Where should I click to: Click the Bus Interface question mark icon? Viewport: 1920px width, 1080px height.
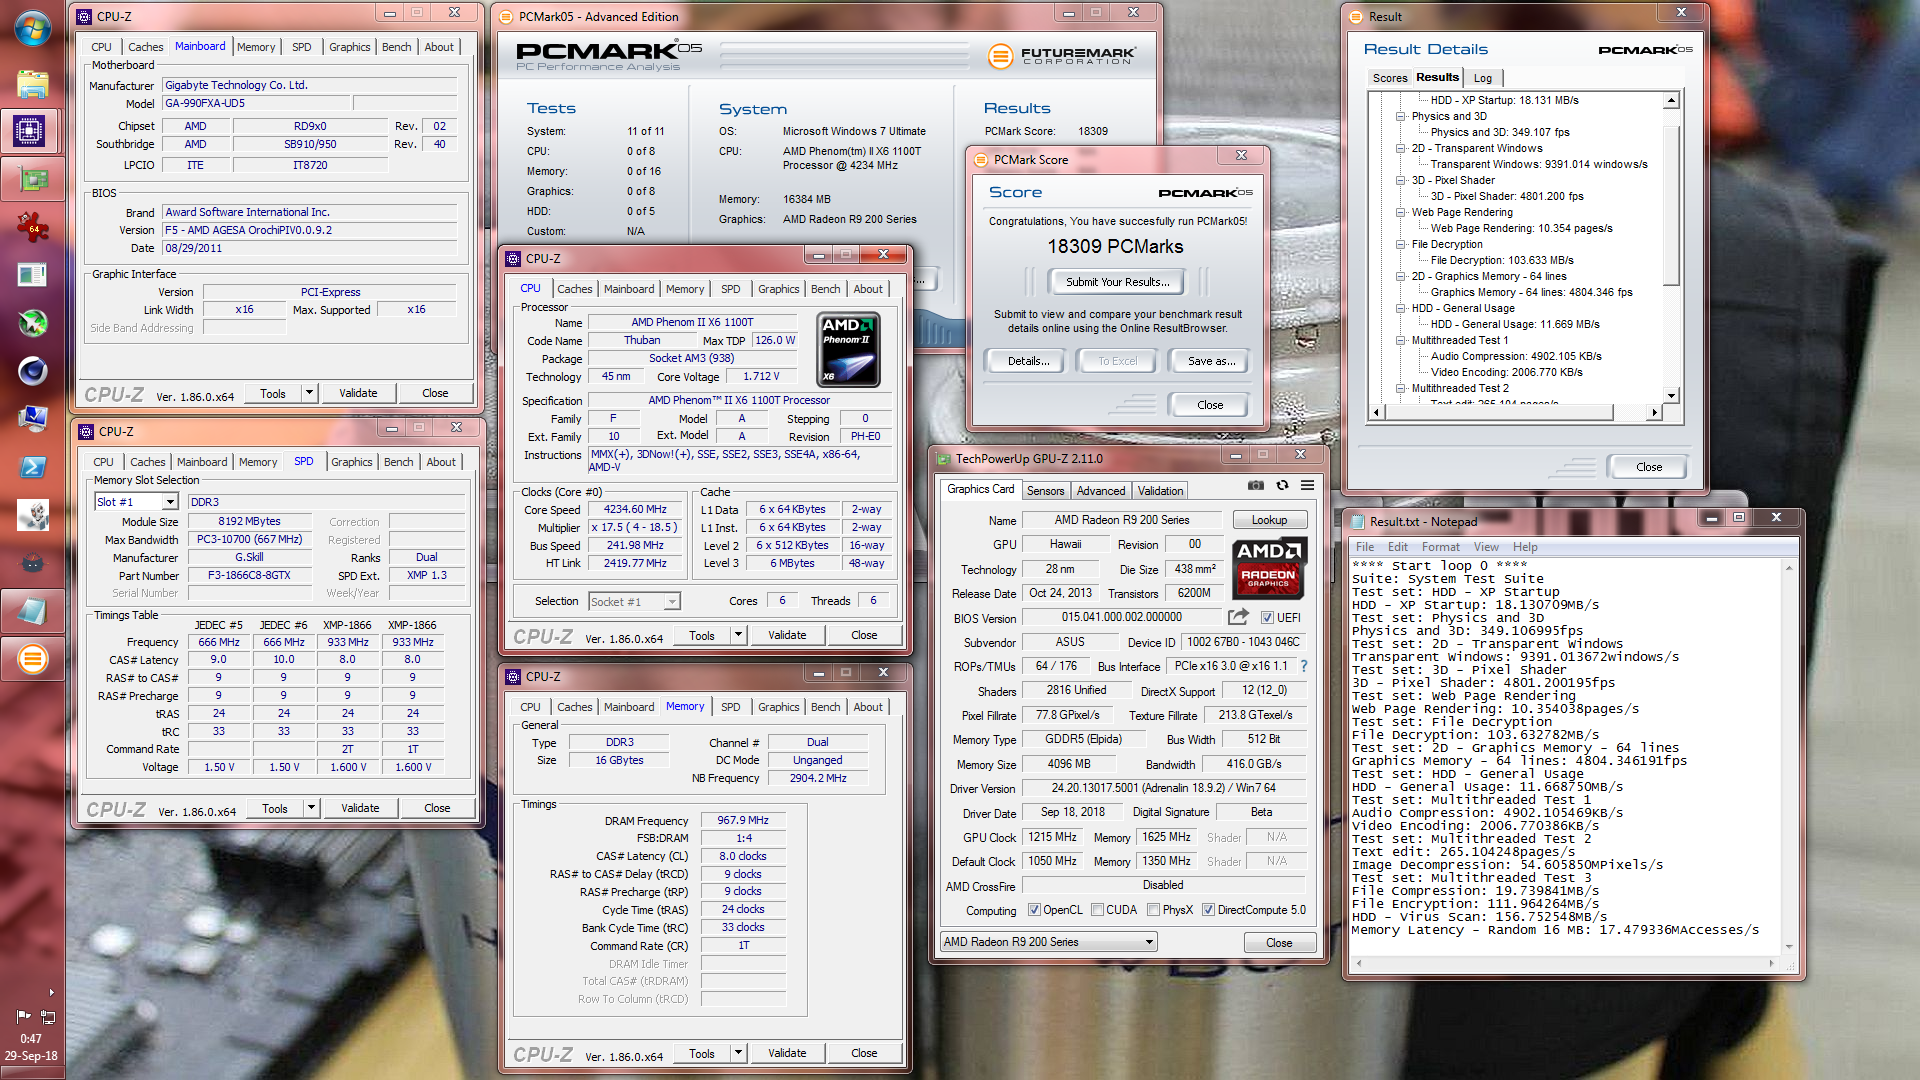click(1303, 666)
